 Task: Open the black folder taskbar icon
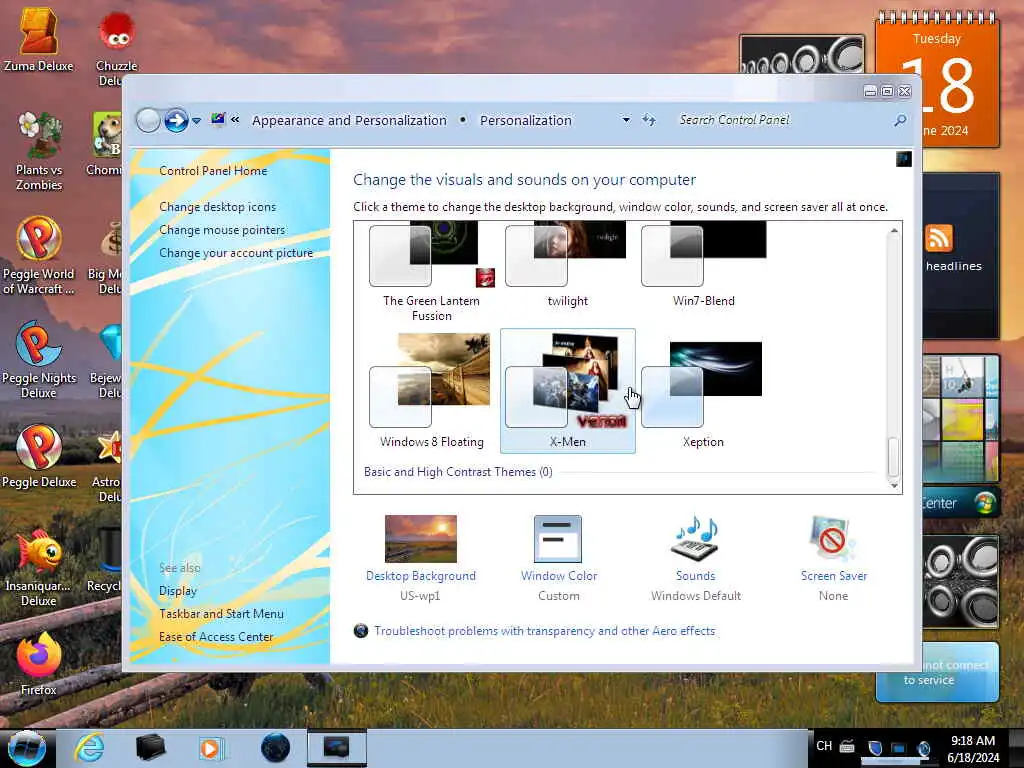click(150, 747)
